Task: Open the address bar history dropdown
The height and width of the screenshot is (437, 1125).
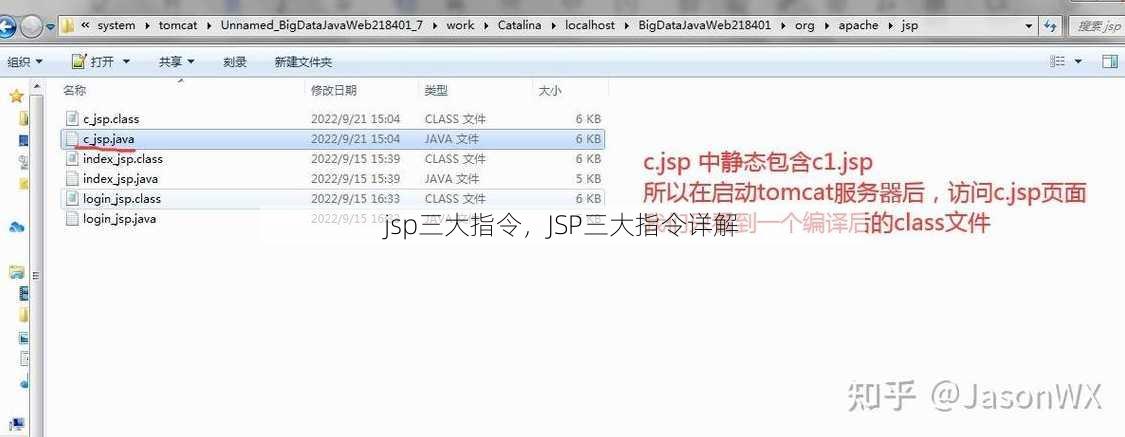Action: point(1030,27)
